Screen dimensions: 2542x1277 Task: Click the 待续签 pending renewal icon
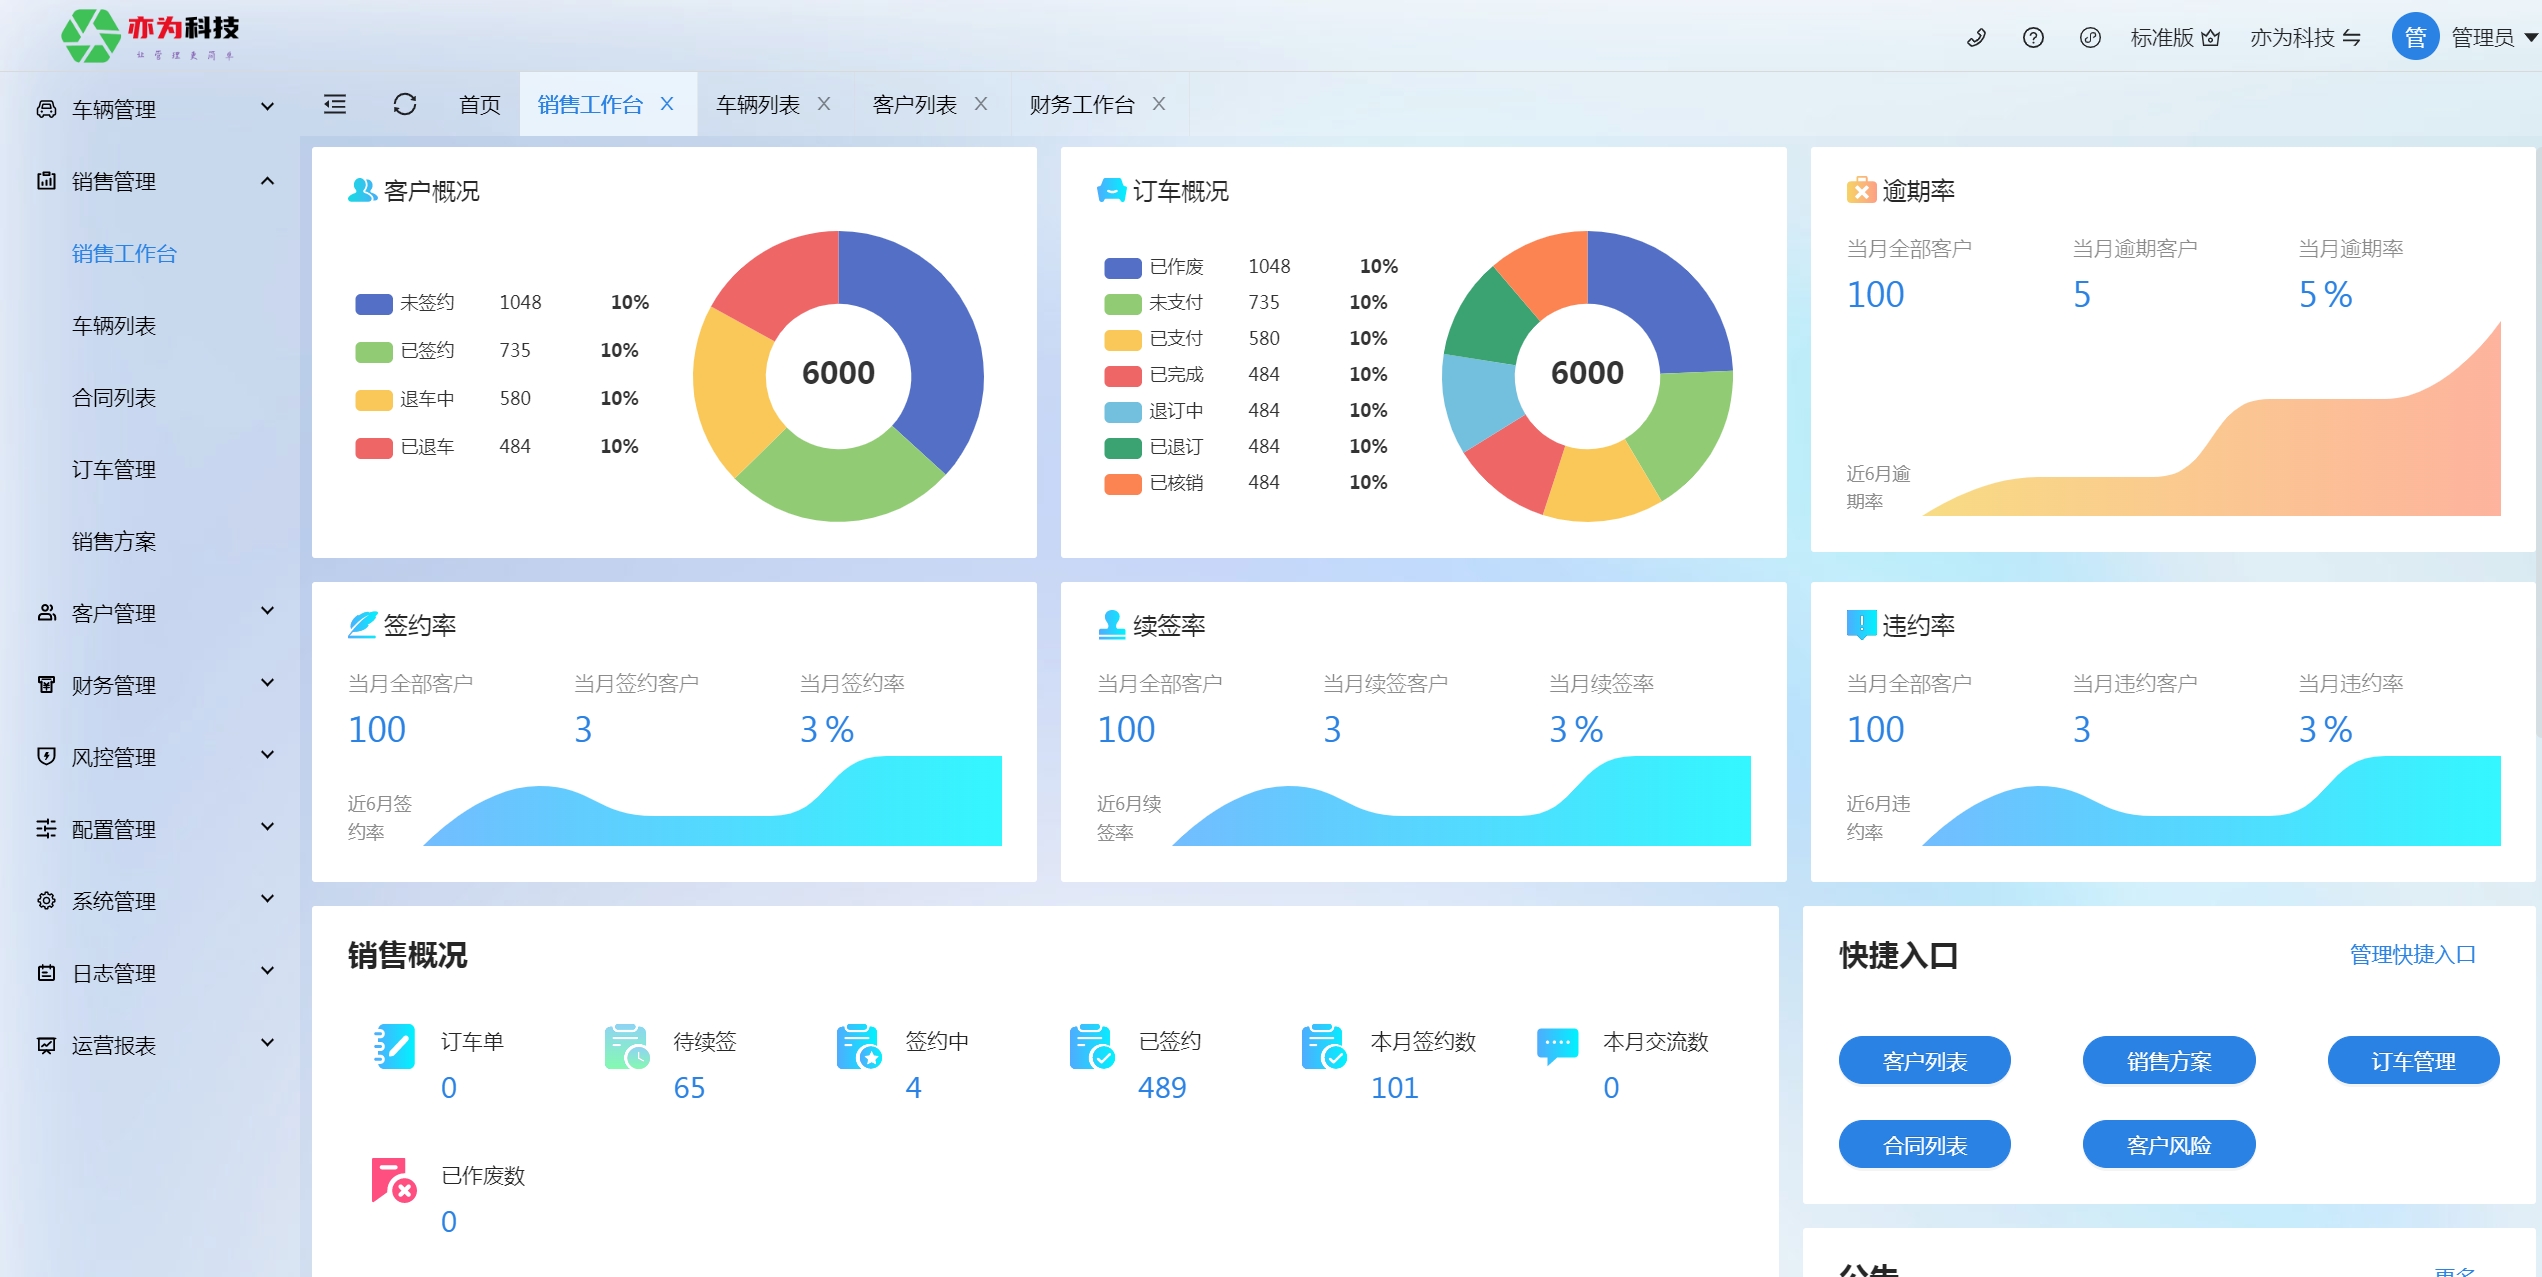coord(627,1046)
